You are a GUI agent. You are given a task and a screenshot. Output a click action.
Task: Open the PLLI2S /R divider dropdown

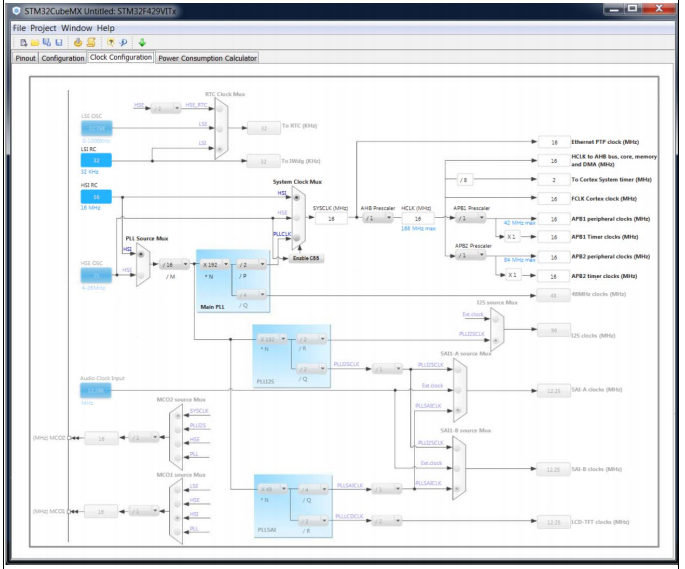tap(311, 339)
